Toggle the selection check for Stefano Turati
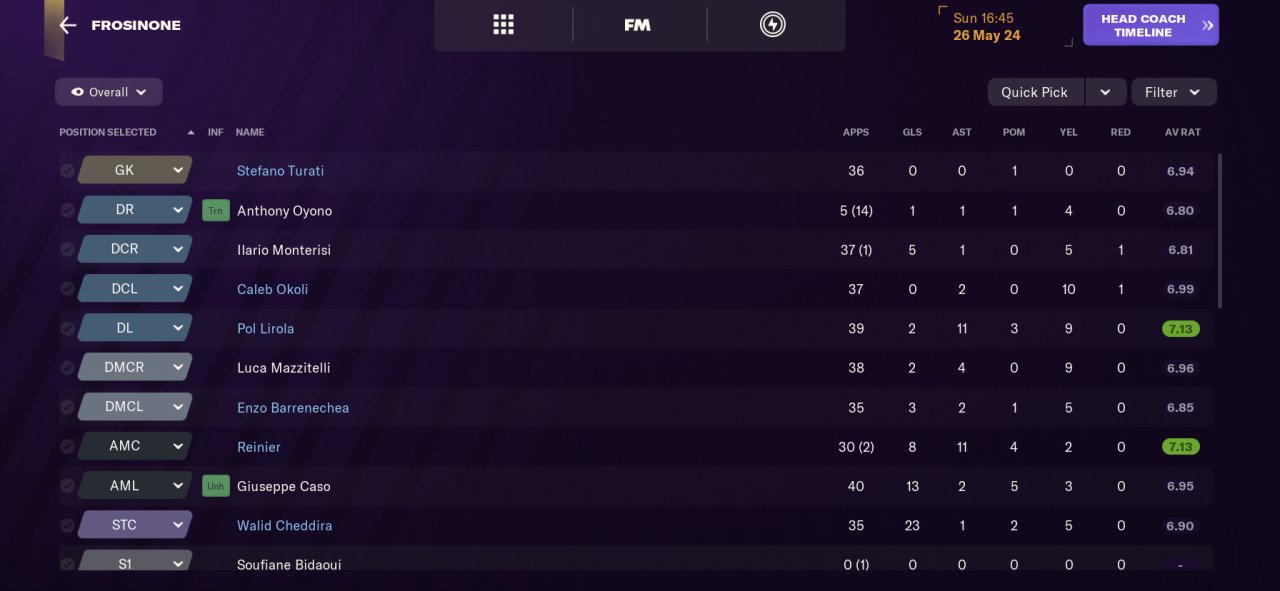 coord(67,171)
